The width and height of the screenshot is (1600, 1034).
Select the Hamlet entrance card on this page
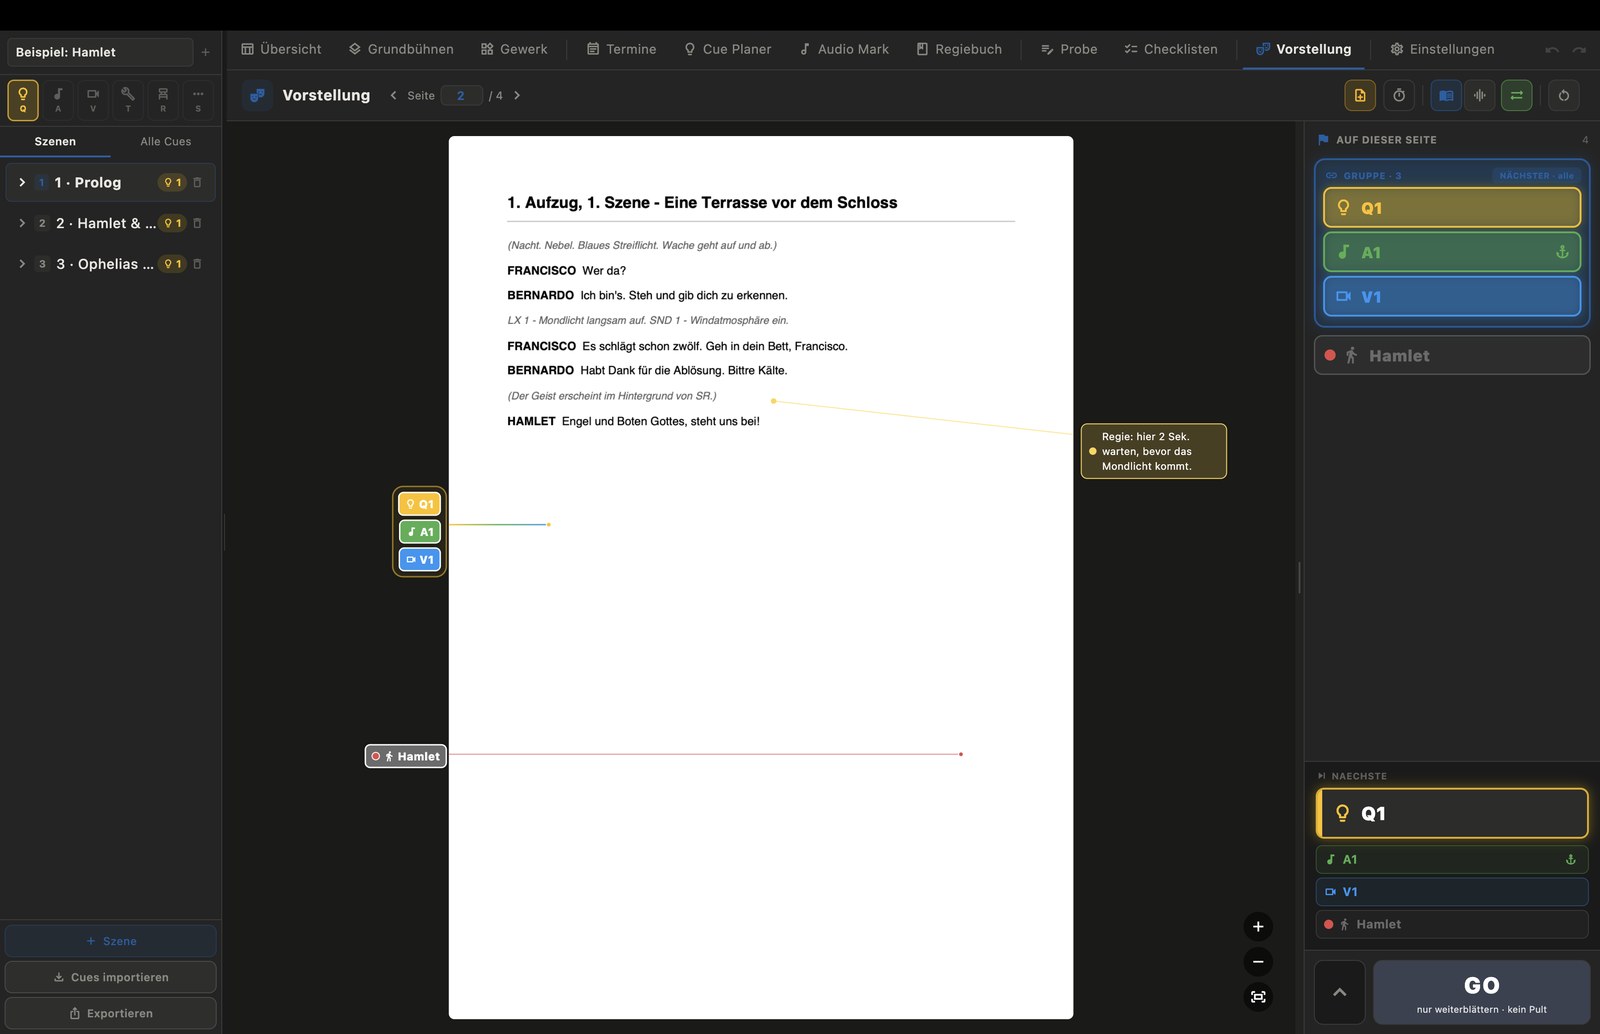pyautogui.click(x=1452, y=355)
